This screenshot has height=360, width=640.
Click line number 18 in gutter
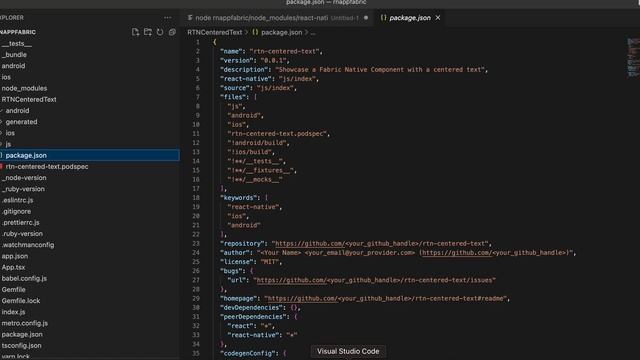click(x=196, y=198)
